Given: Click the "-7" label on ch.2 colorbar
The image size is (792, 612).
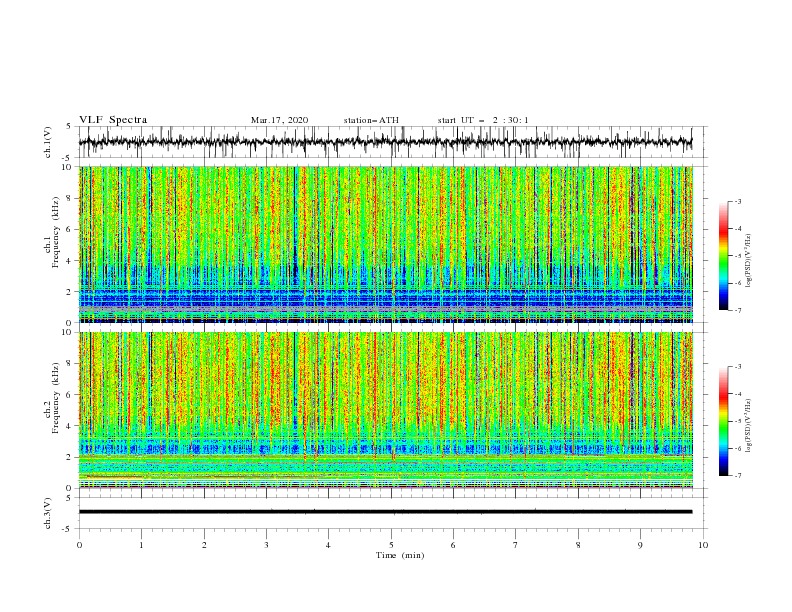Looking at the screenshot, I should [738, 476].
